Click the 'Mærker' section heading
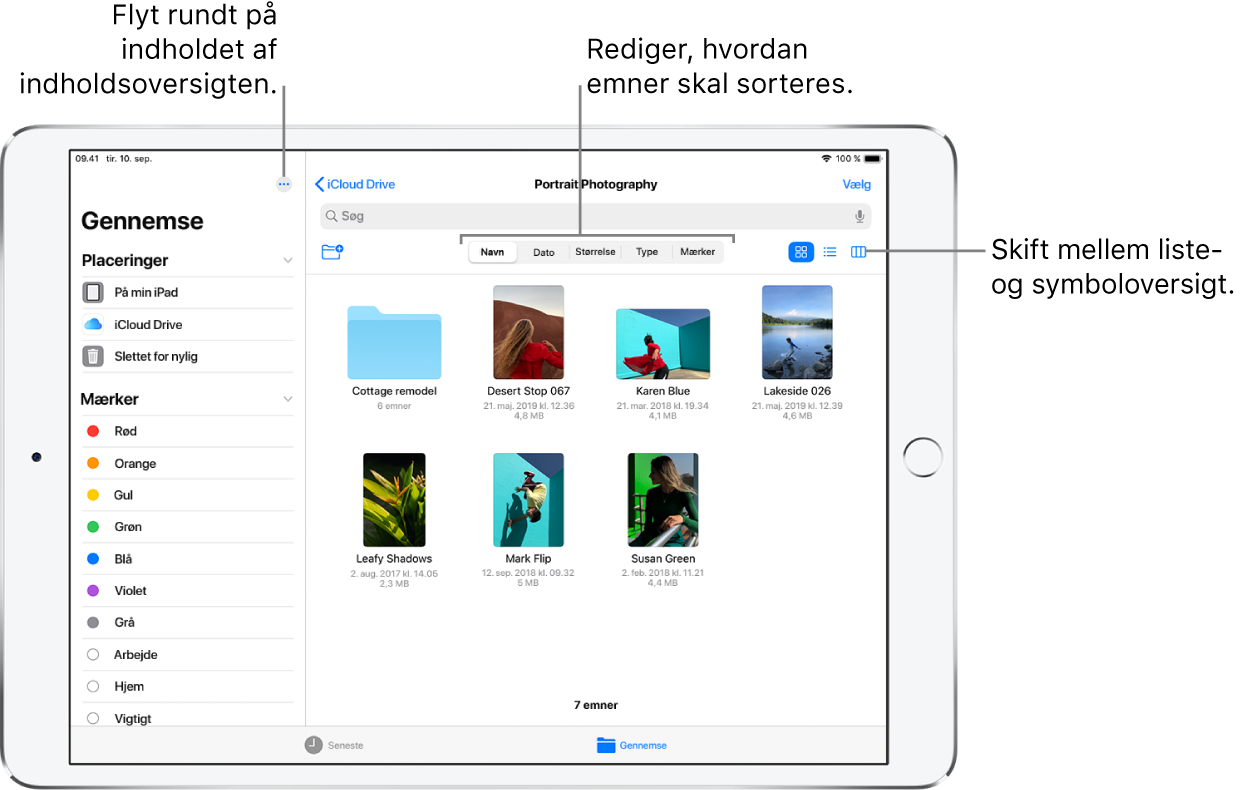 [110, 399]
